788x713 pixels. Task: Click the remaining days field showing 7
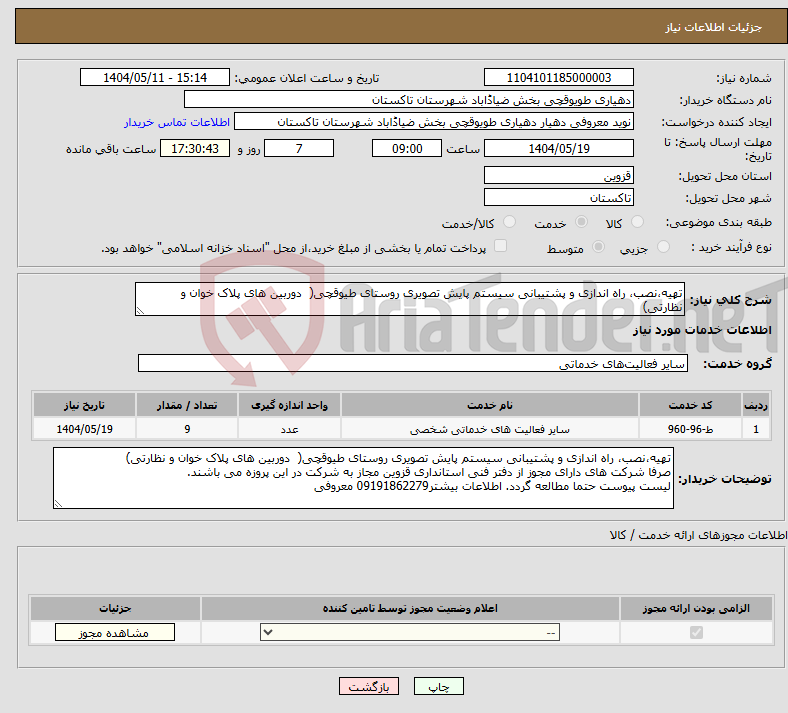pyautogui.click(x=299, y=148)
